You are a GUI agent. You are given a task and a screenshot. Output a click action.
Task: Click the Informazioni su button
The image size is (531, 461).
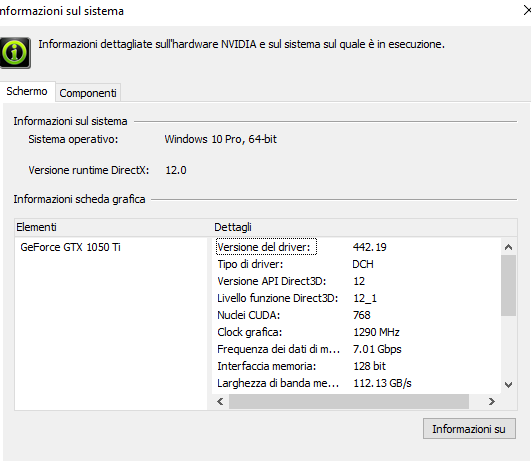469,428
